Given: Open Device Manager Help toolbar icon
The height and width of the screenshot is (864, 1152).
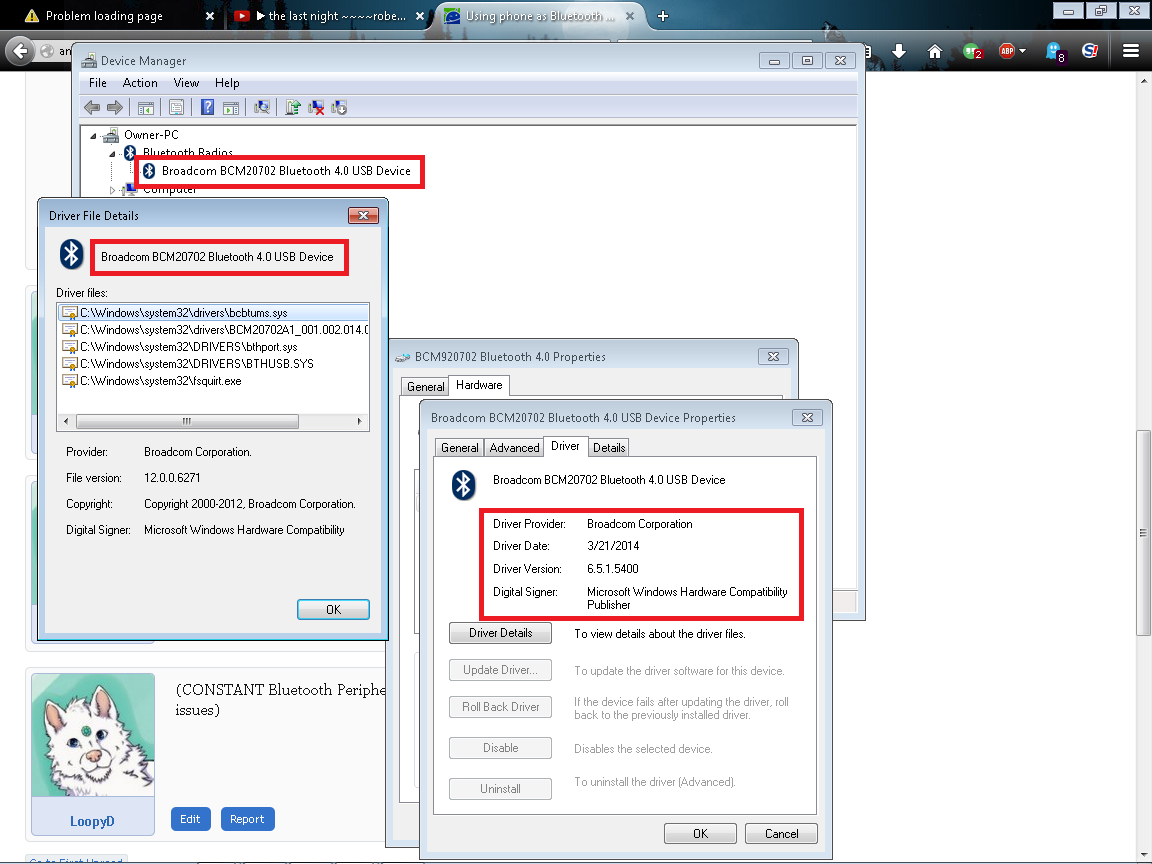Looking at the screenshot, I should click(x=207, y=108).
